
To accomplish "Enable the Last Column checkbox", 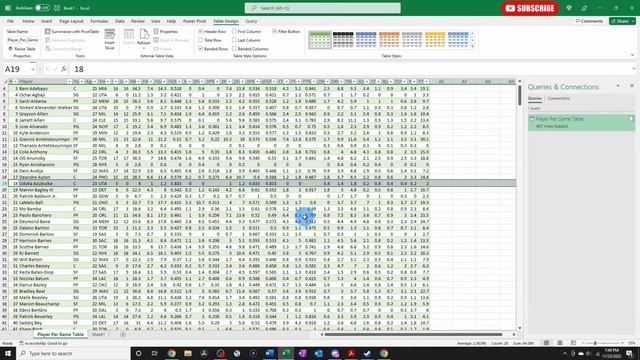I will (x=234, y=40).
